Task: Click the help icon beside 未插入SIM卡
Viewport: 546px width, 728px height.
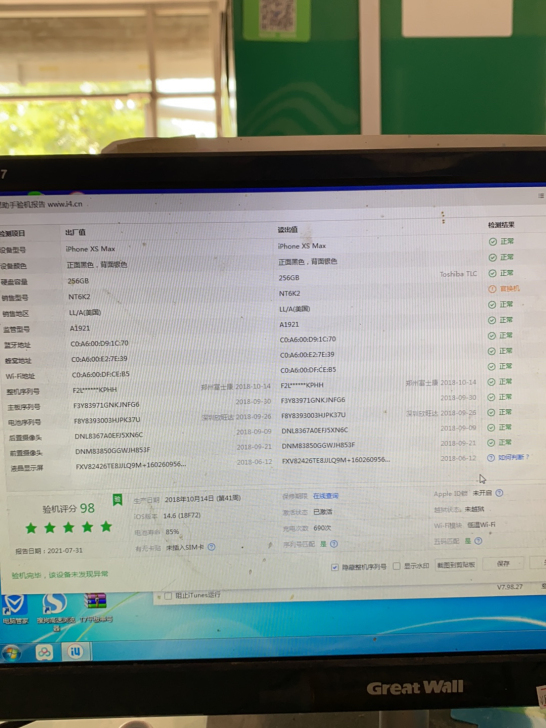Action: tap(211, 547)
